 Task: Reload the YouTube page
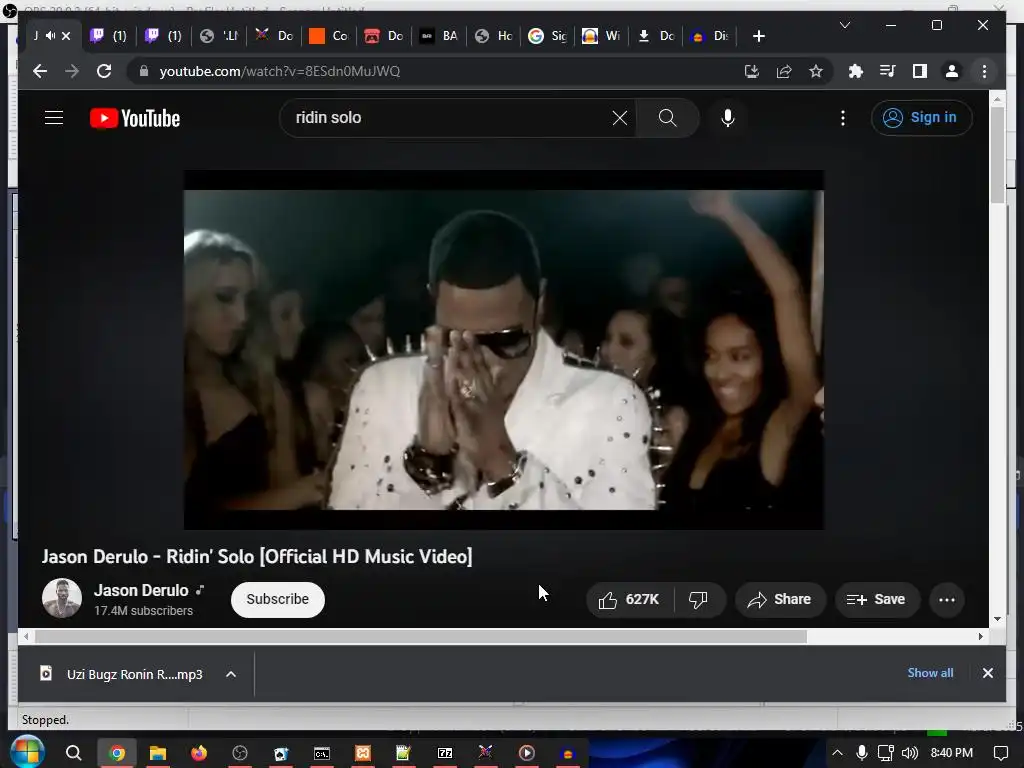(104, 71)
